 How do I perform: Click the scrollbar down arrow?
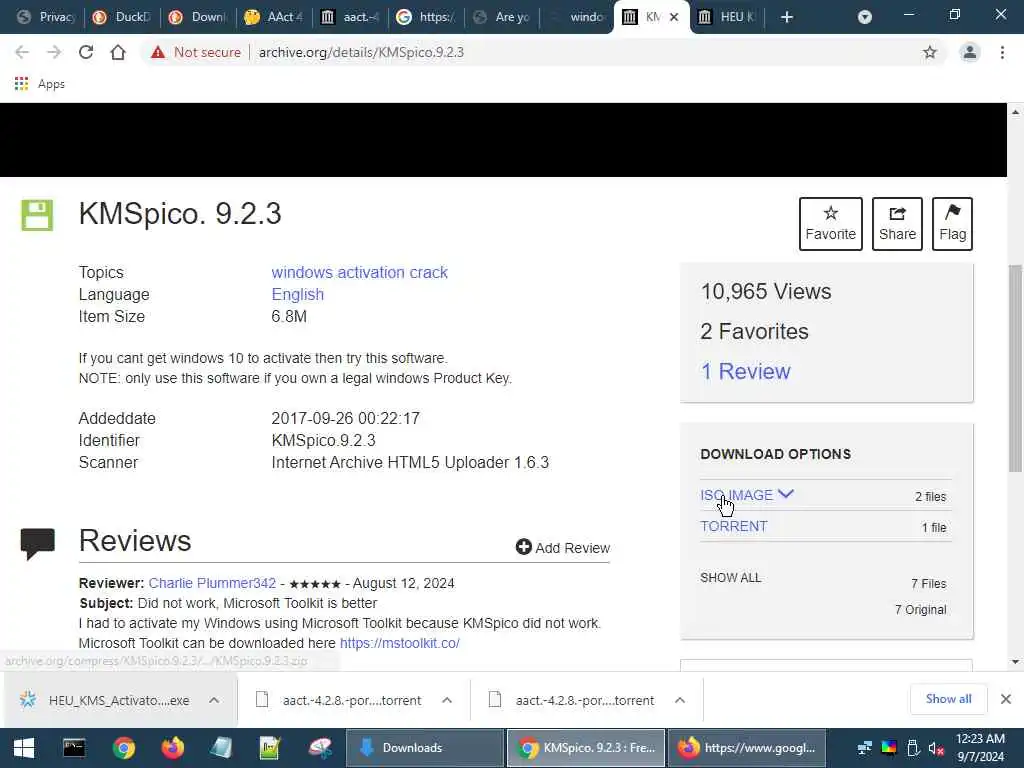pyautogui.click(x=1015, y=662)
